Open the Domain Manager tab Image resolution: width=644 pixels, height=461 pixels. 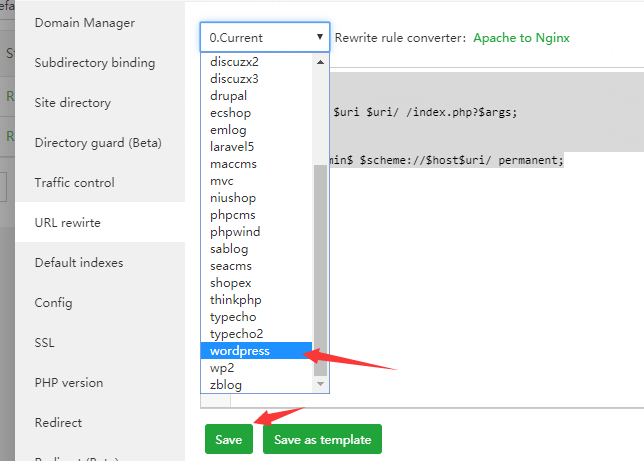tap(85, 22)
